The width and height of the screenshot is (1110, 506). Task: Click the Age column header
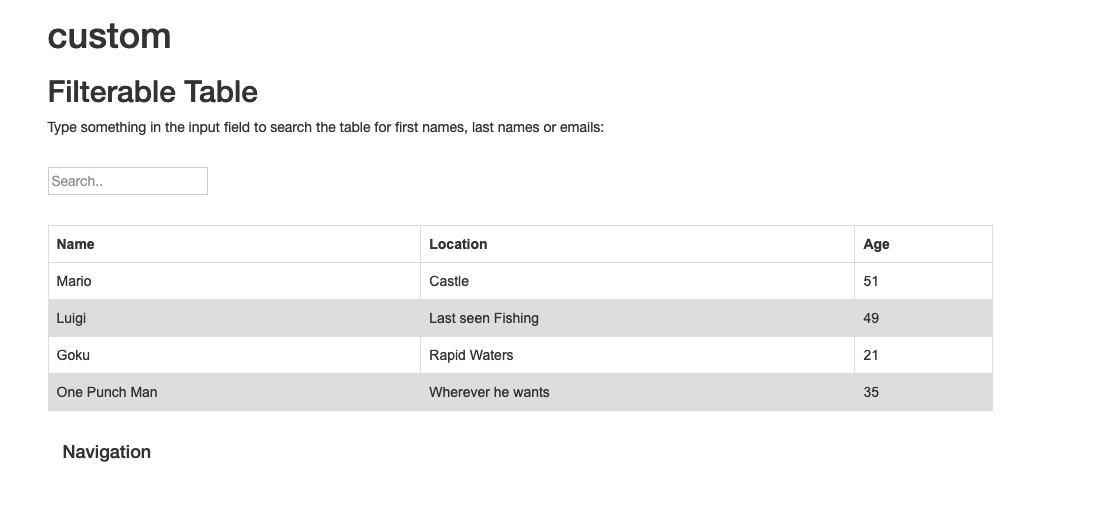click(876, 244)
